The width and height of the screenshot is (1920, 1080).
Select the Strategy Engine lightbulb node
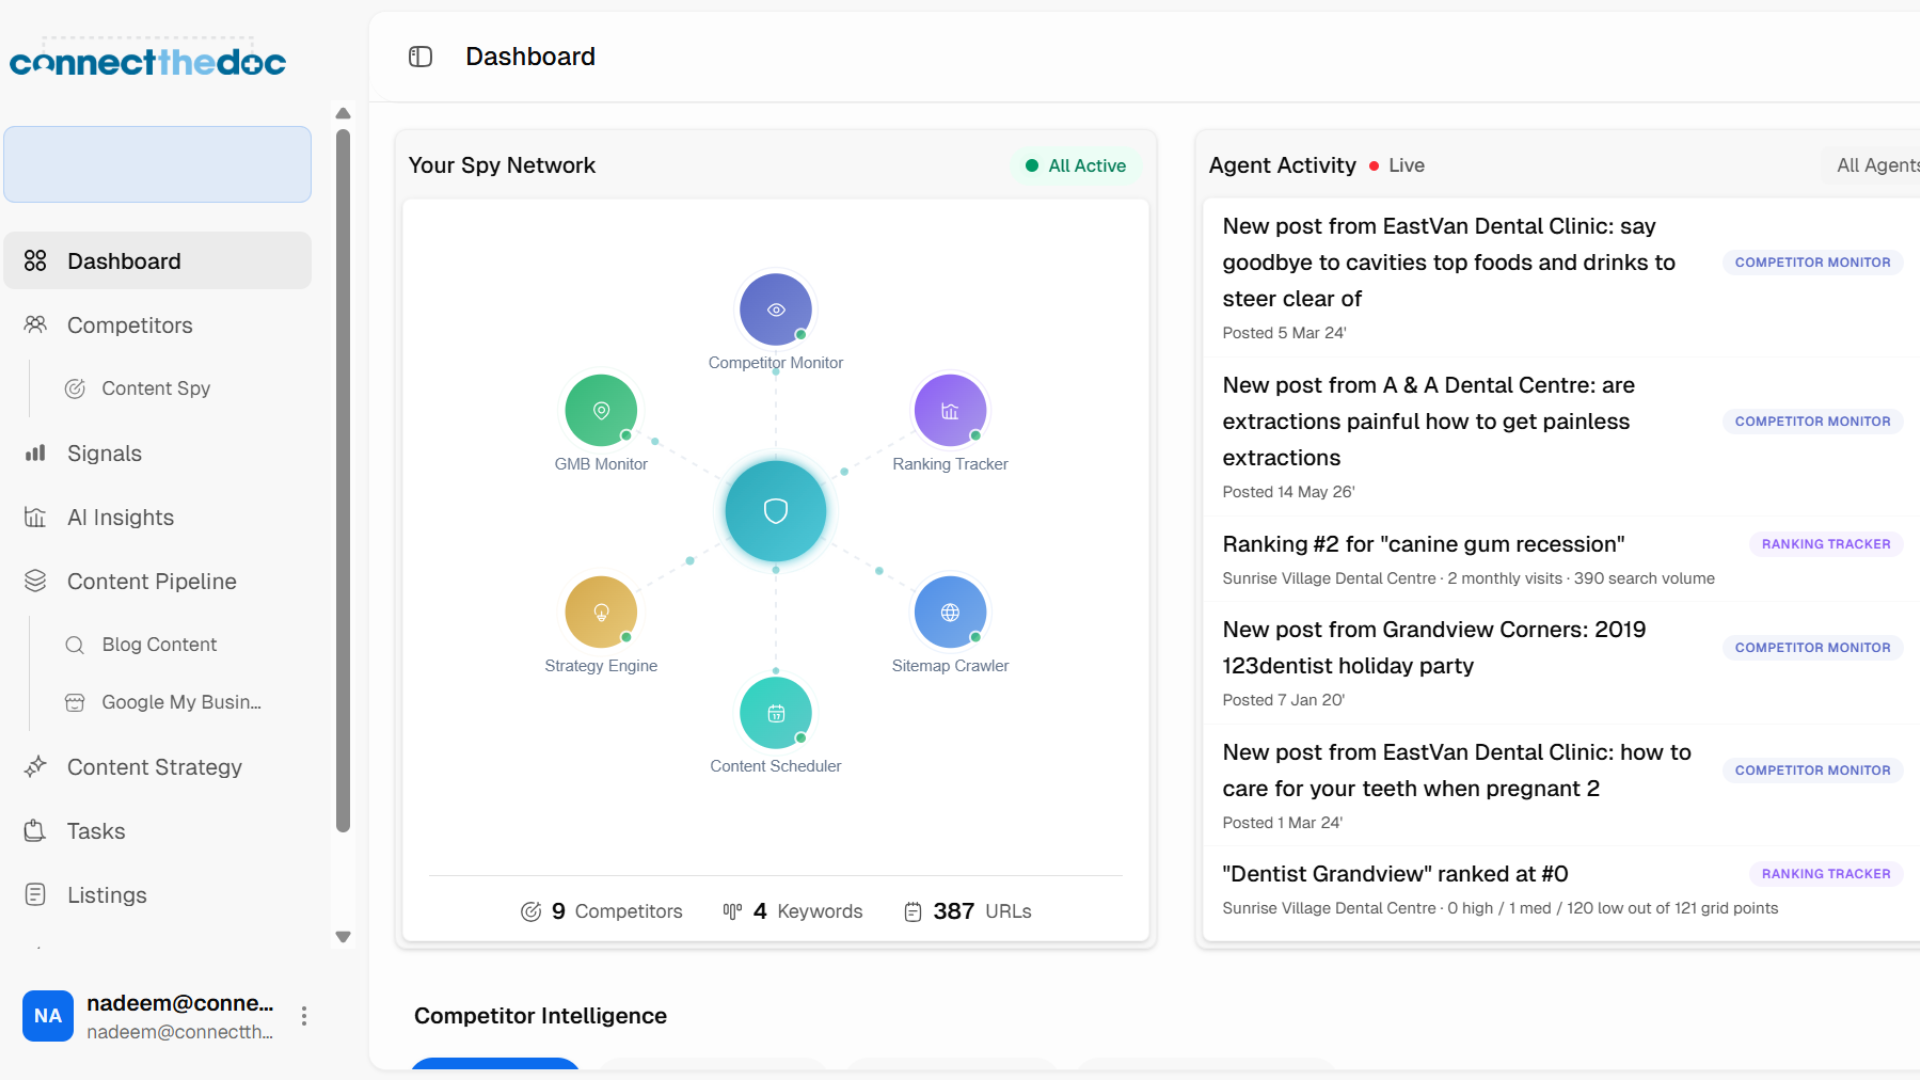pyautogui.click(x=601, y=612)
